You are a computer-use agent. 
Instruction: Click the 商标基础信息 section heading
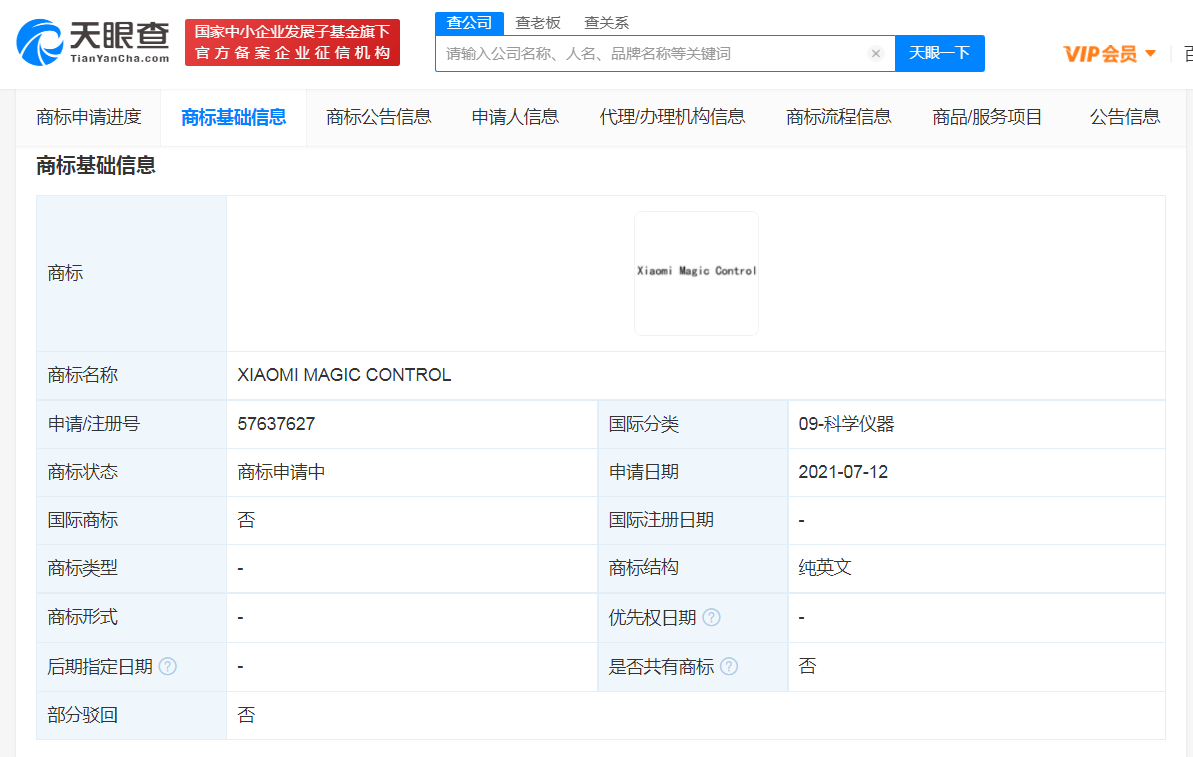coord(96,166)
